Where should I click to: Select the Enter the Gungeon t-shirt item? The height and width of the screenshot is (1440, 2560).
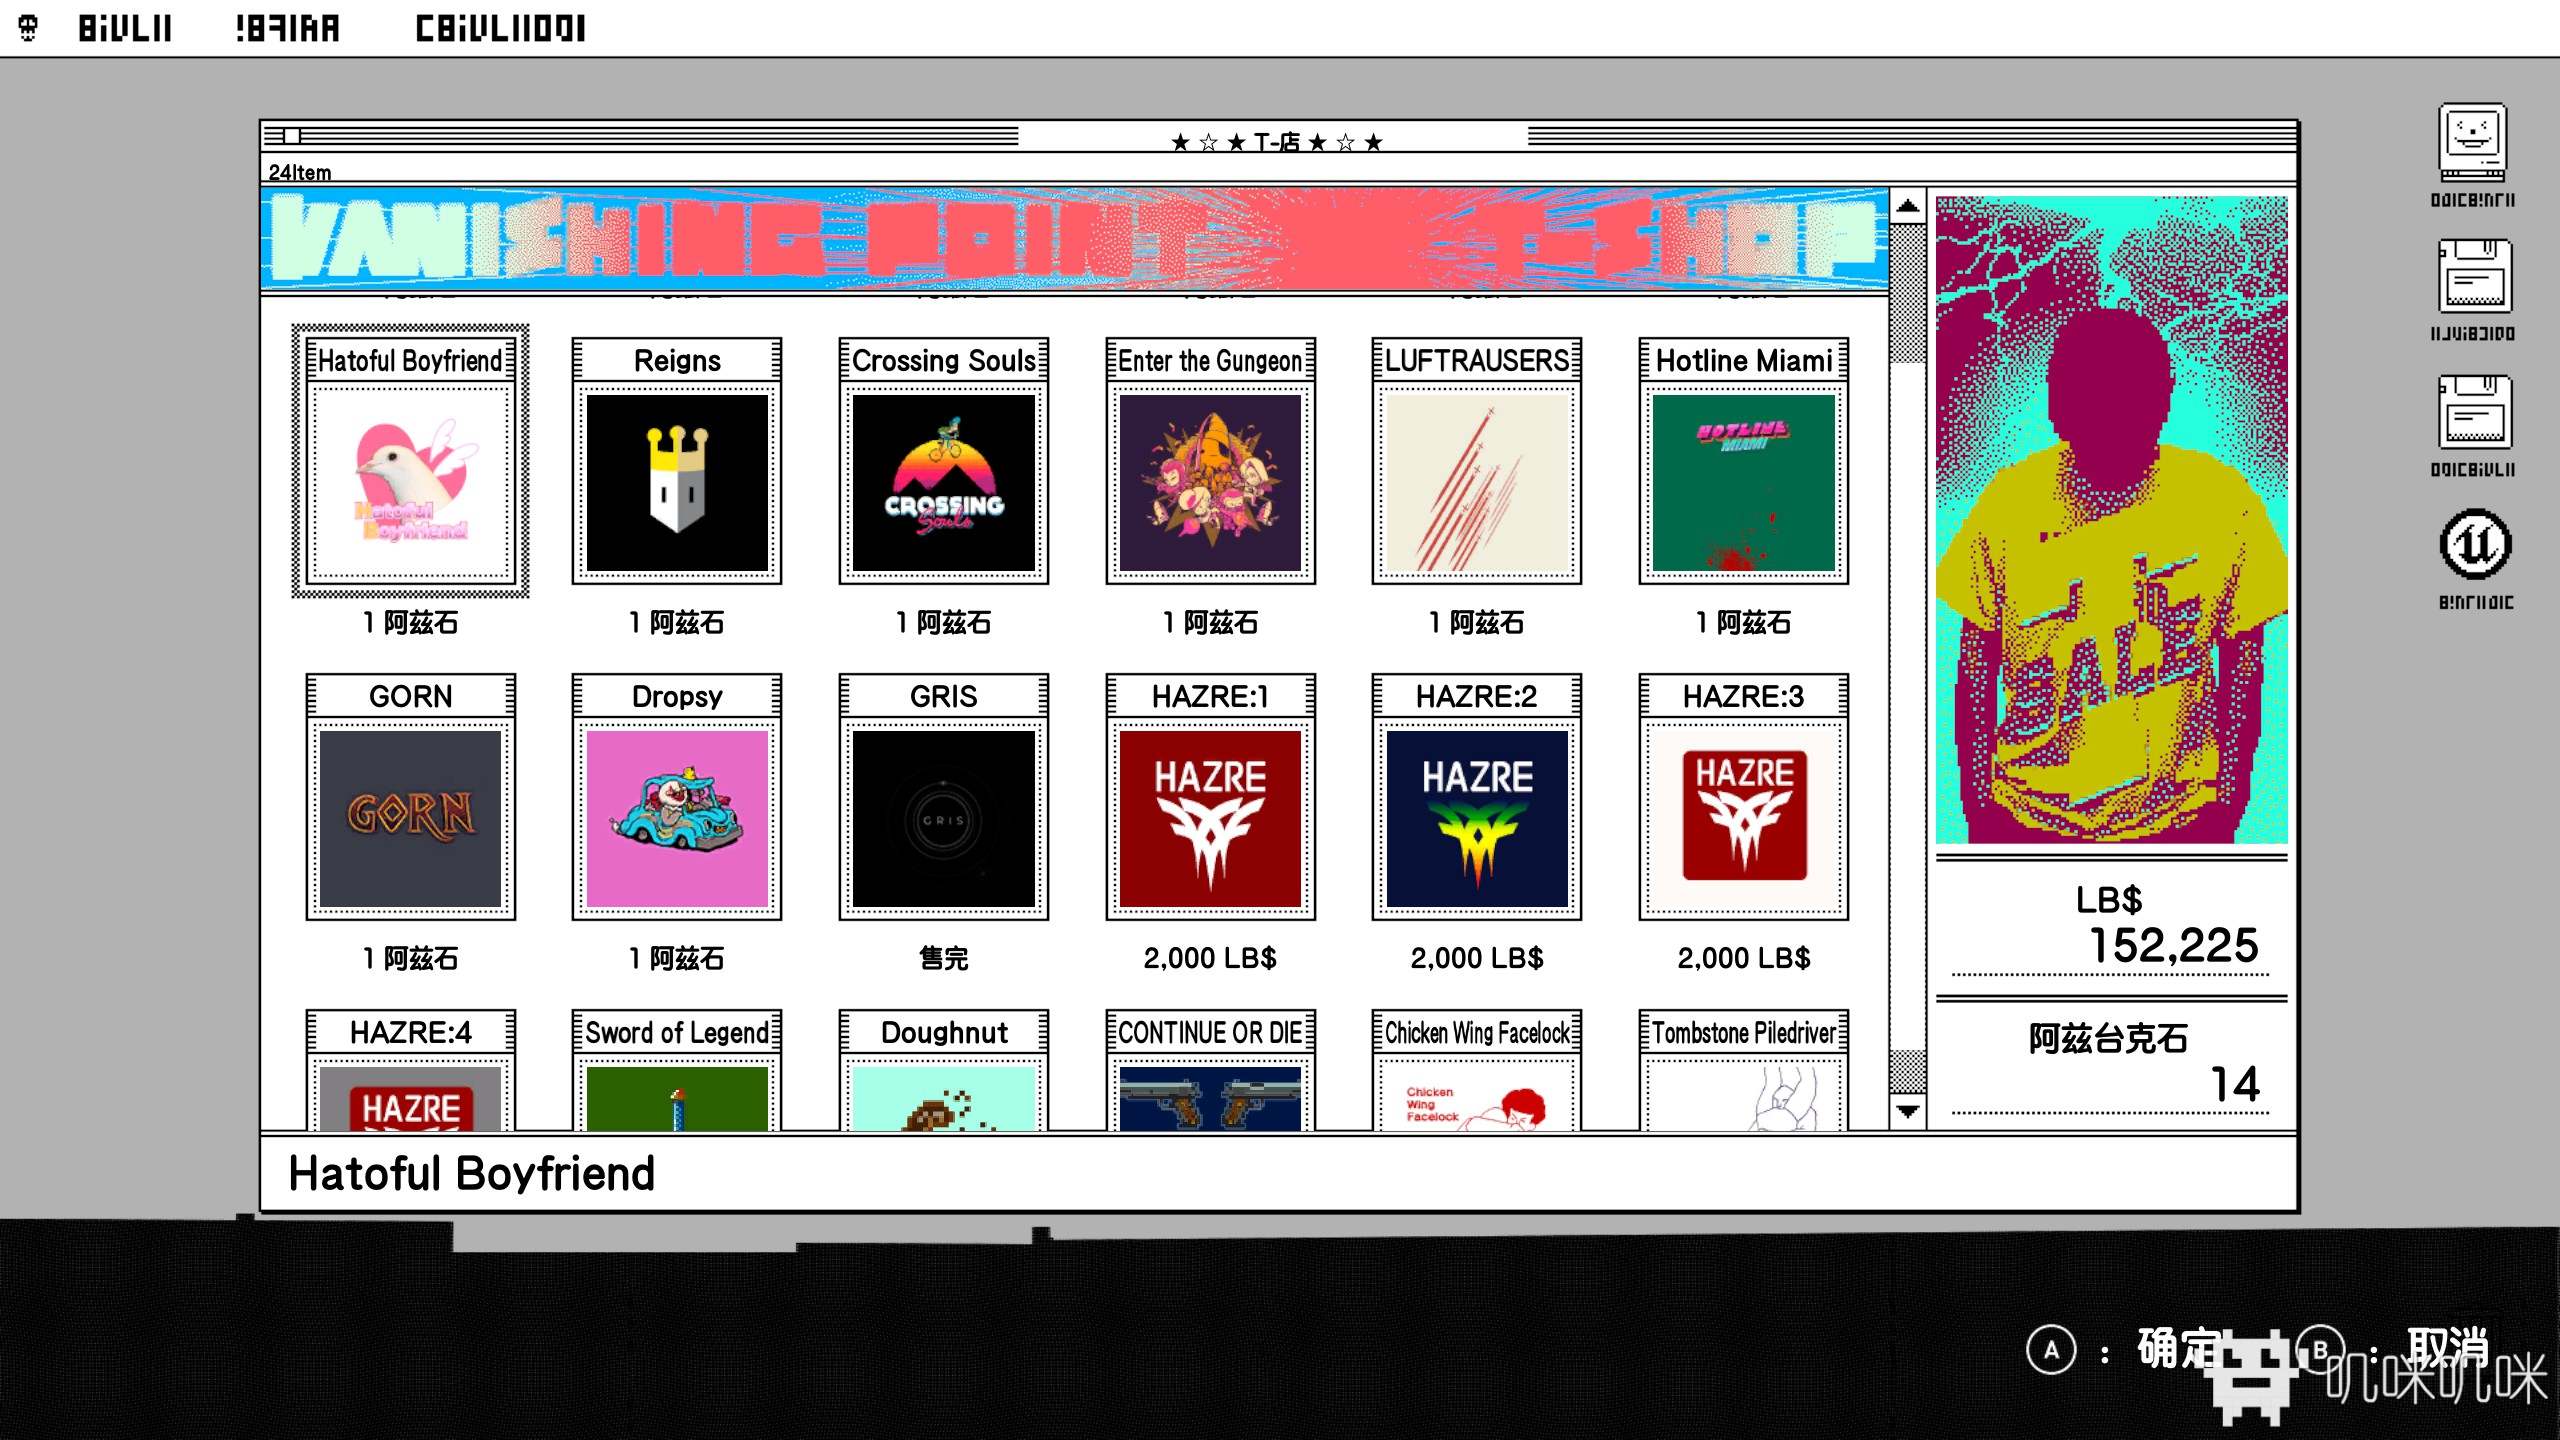click(x=1208, y=484)
